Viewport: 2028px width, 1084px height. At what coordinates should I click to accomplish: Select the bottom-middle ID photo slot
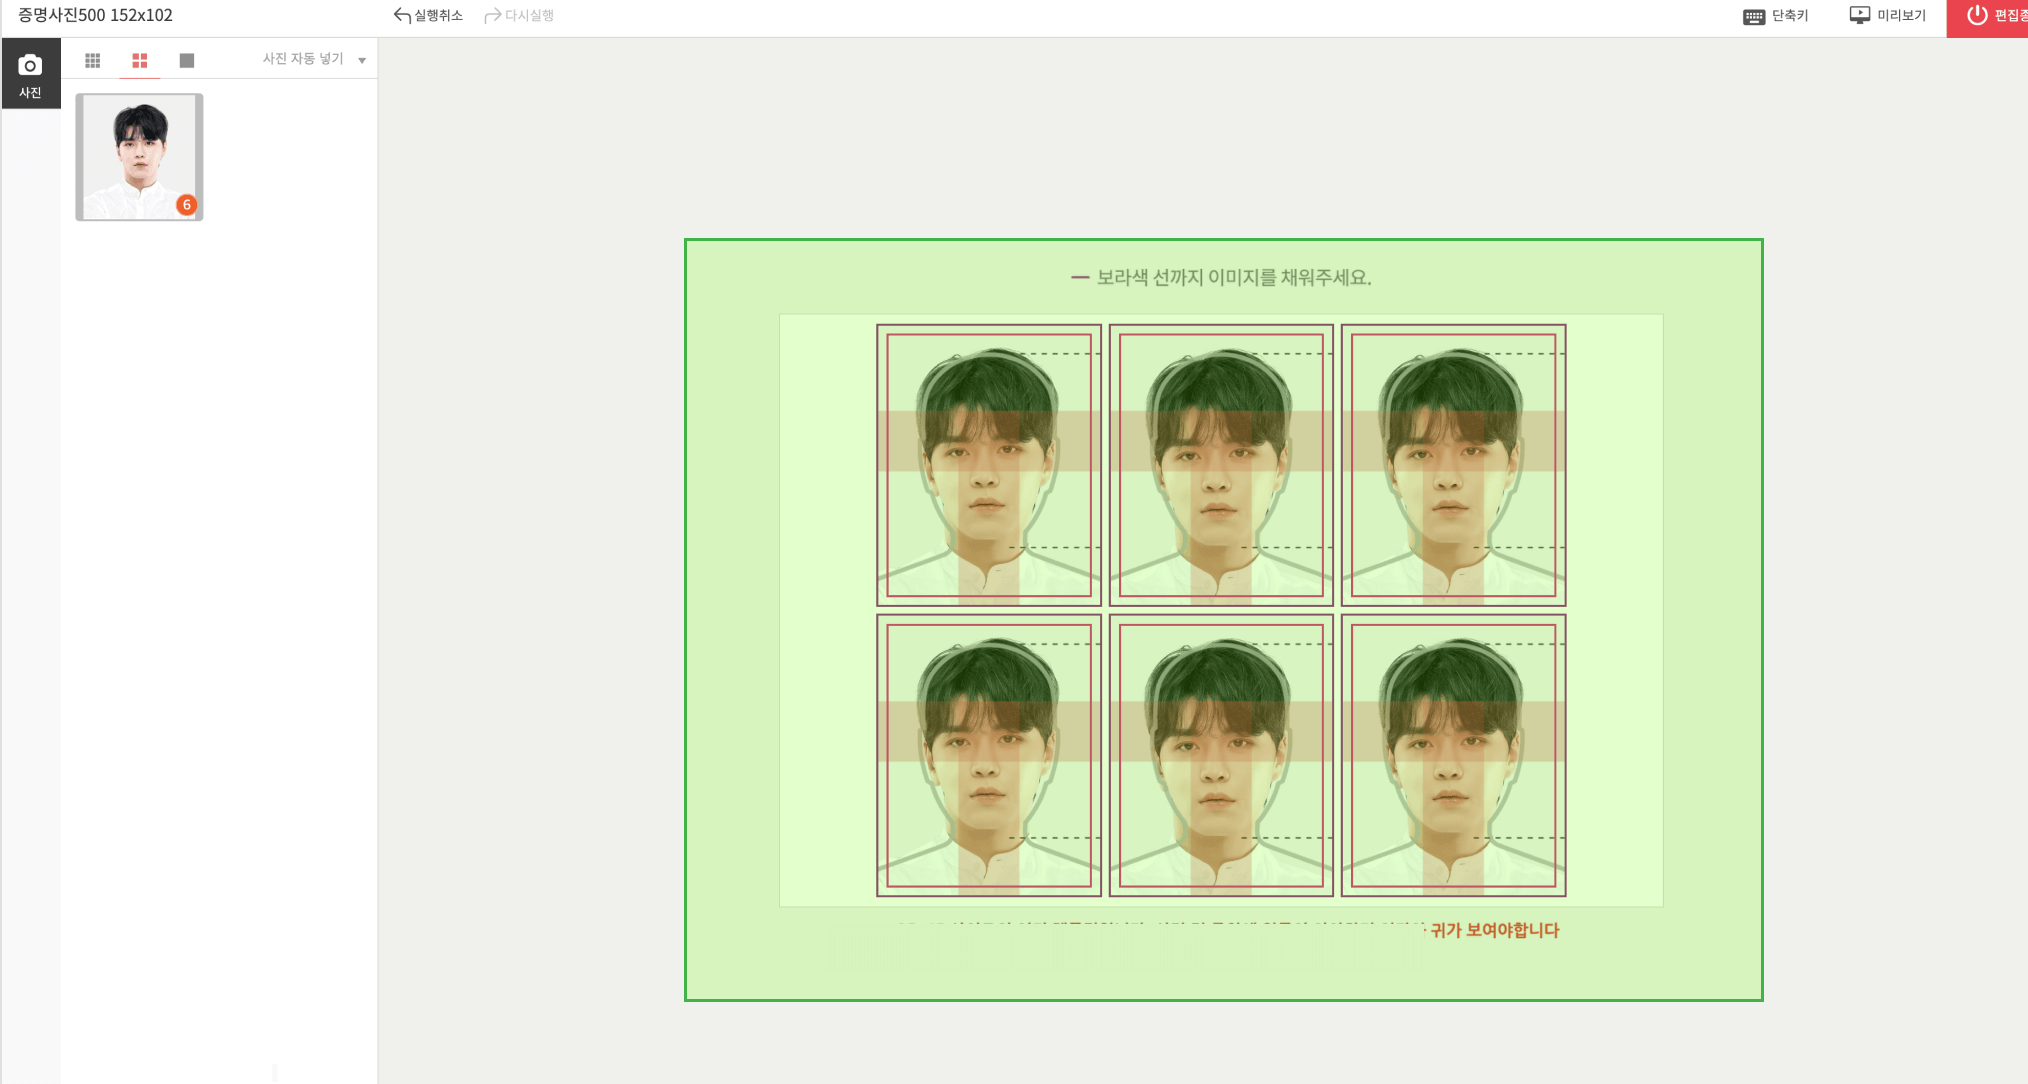(1221, 755)
